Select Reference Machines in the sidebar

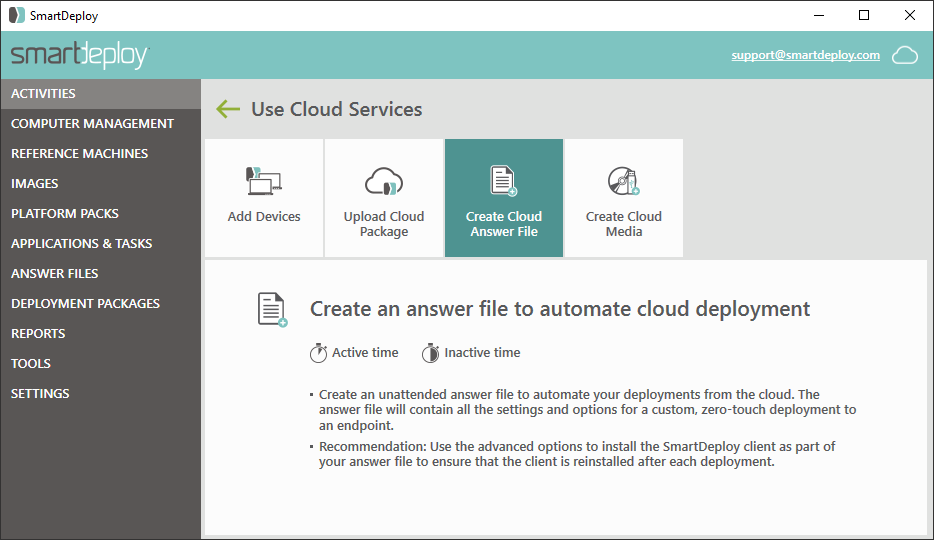click(101, 154)
